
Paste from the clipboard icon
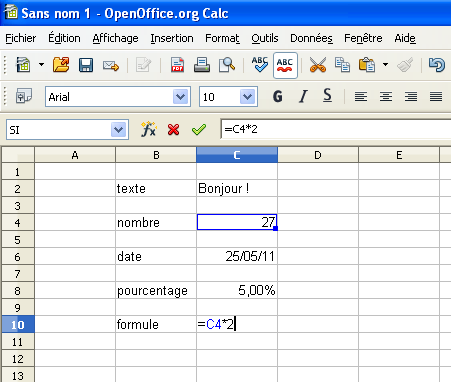click(367, 65)
